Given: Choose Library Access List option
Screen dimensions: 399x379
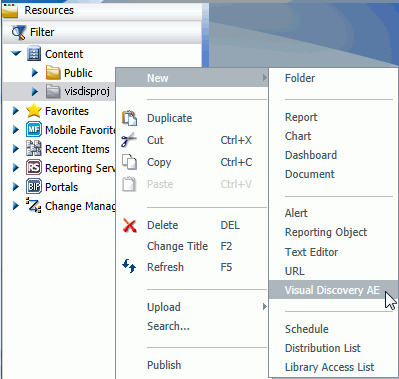Looking at the screenshot, I should tap(329, 367).
